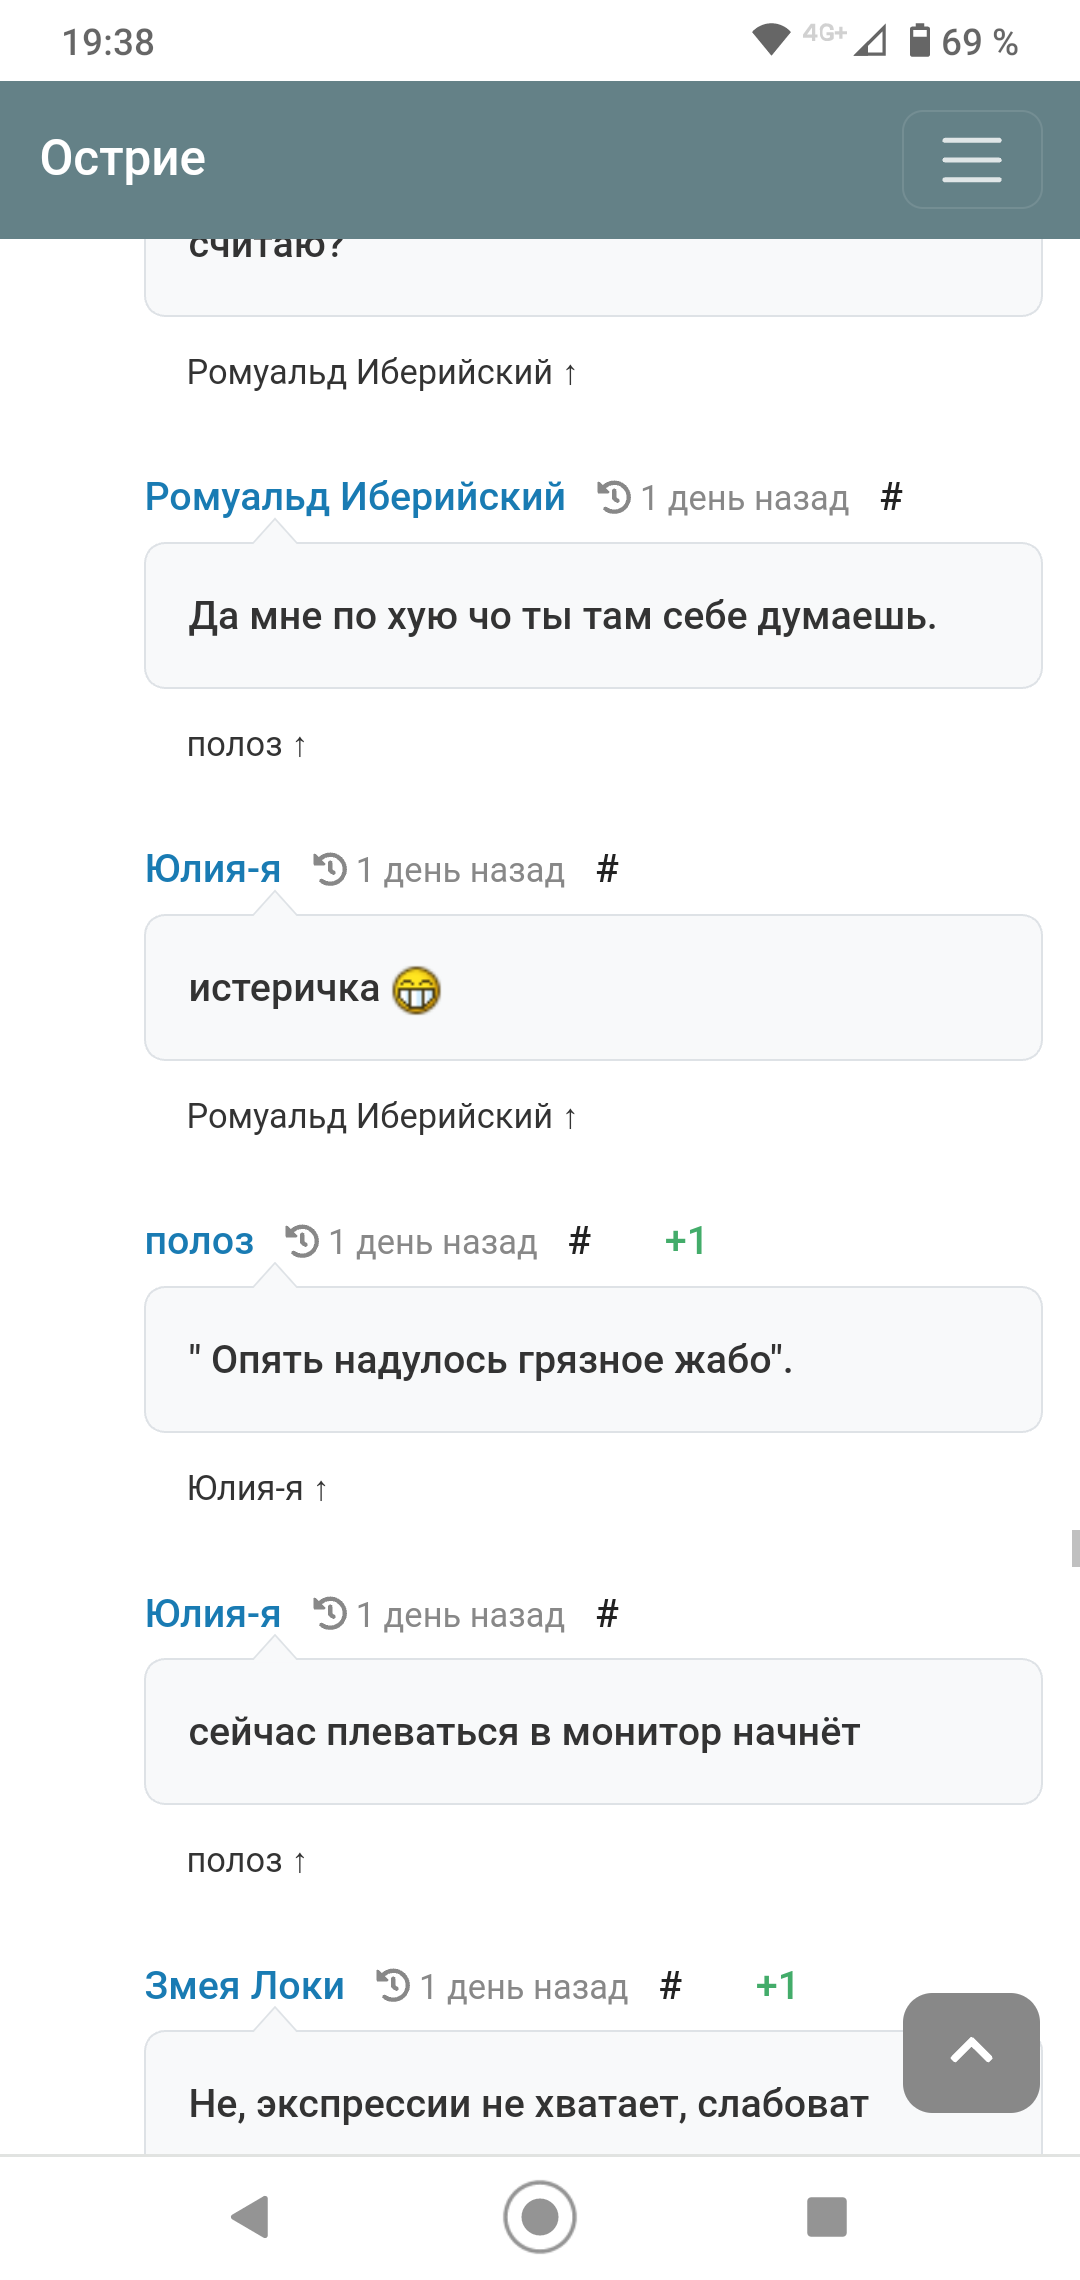Click the # permalink on the истеричка comment
1080x2280 pixels.
(607, 870)
